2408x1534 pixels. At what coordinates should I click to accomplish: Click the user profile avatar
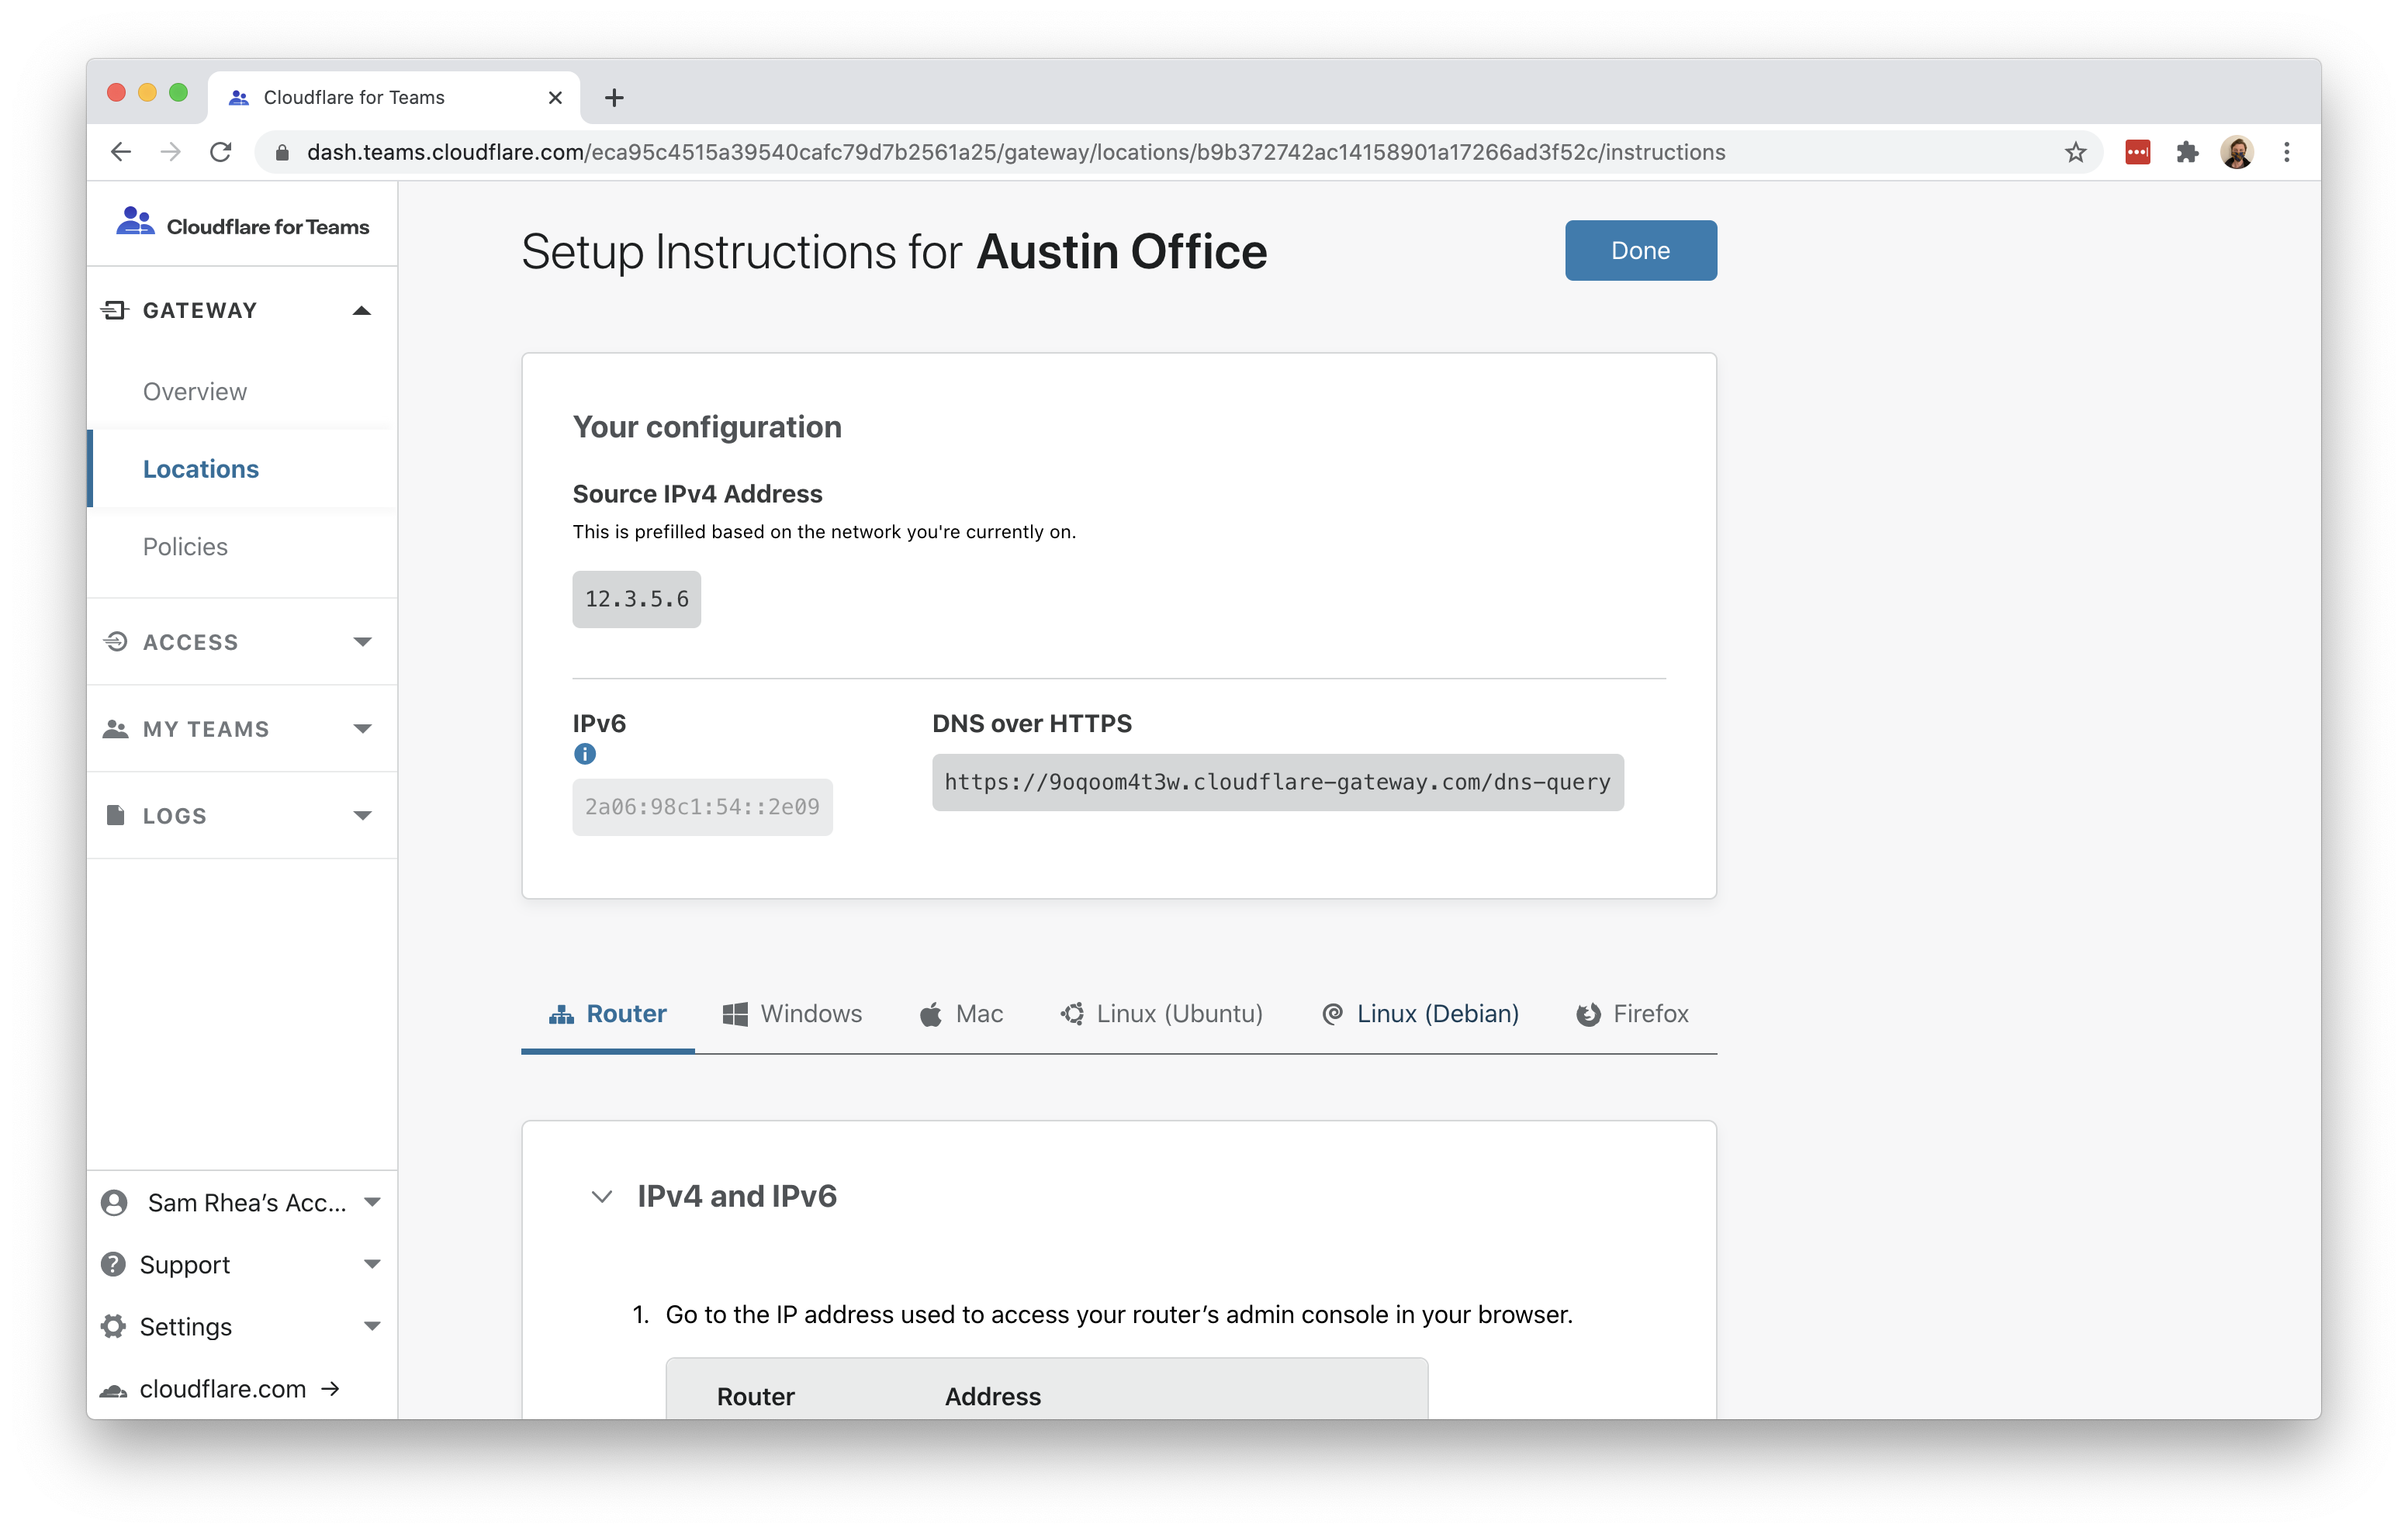[2236, 152]
